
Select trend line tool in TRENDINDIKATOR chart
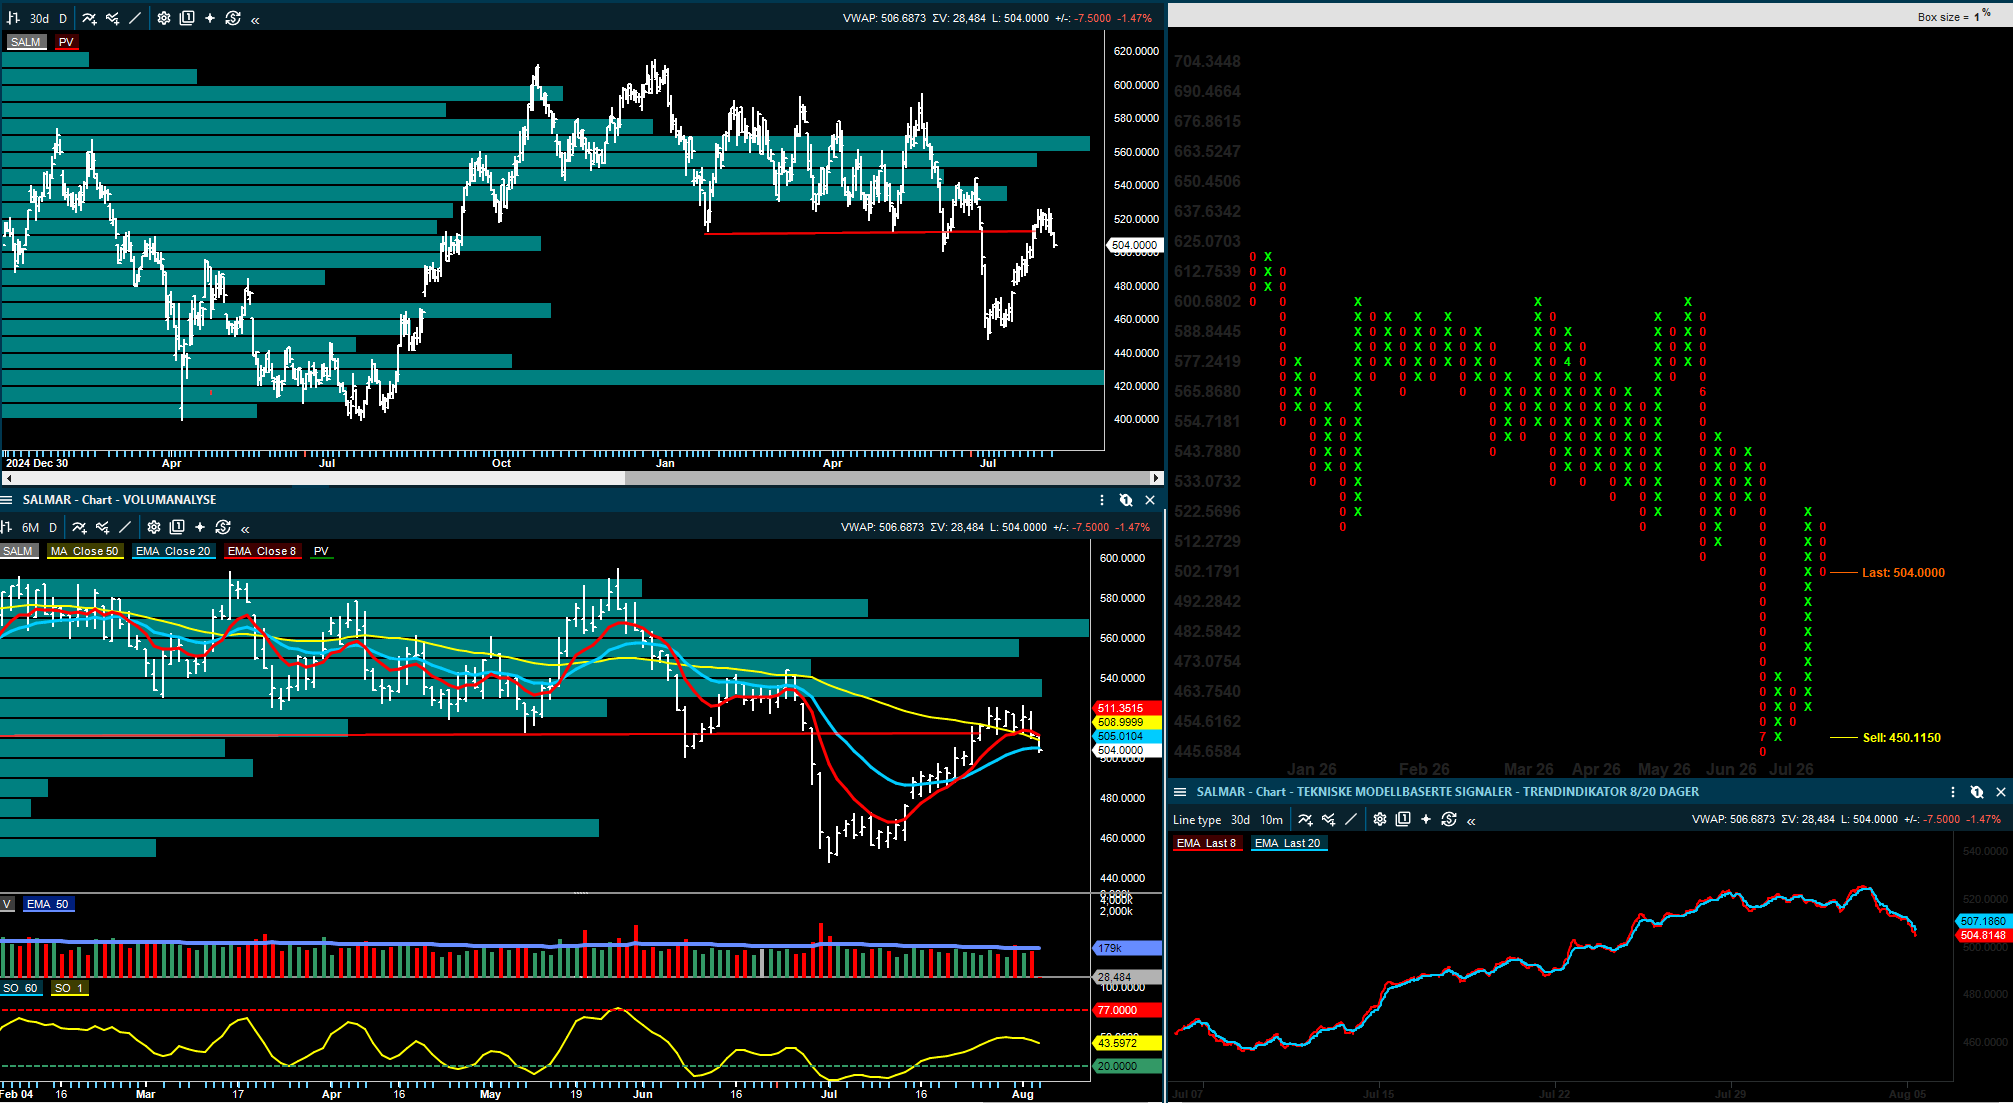[x=1351, y=819]
